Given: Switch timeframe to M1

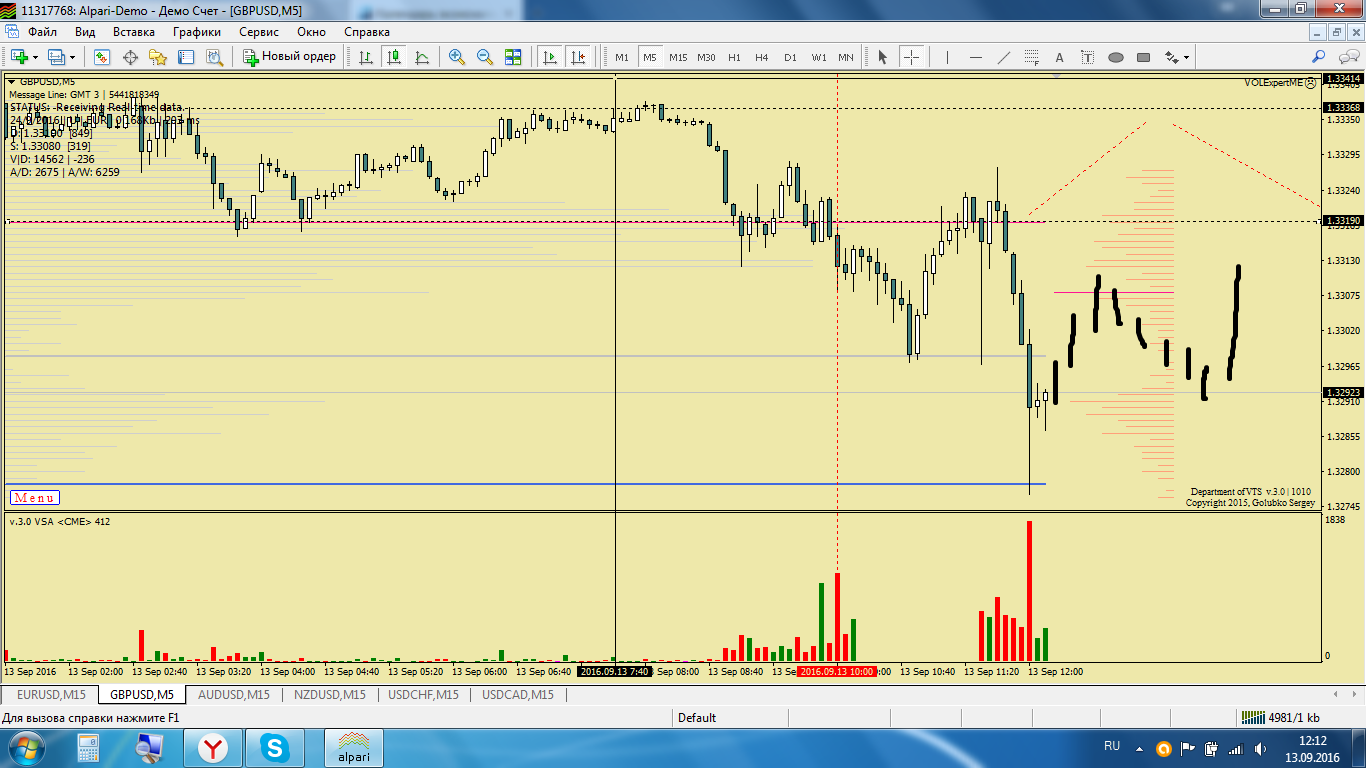Looking at the screenshot, I should pos(622,57).
